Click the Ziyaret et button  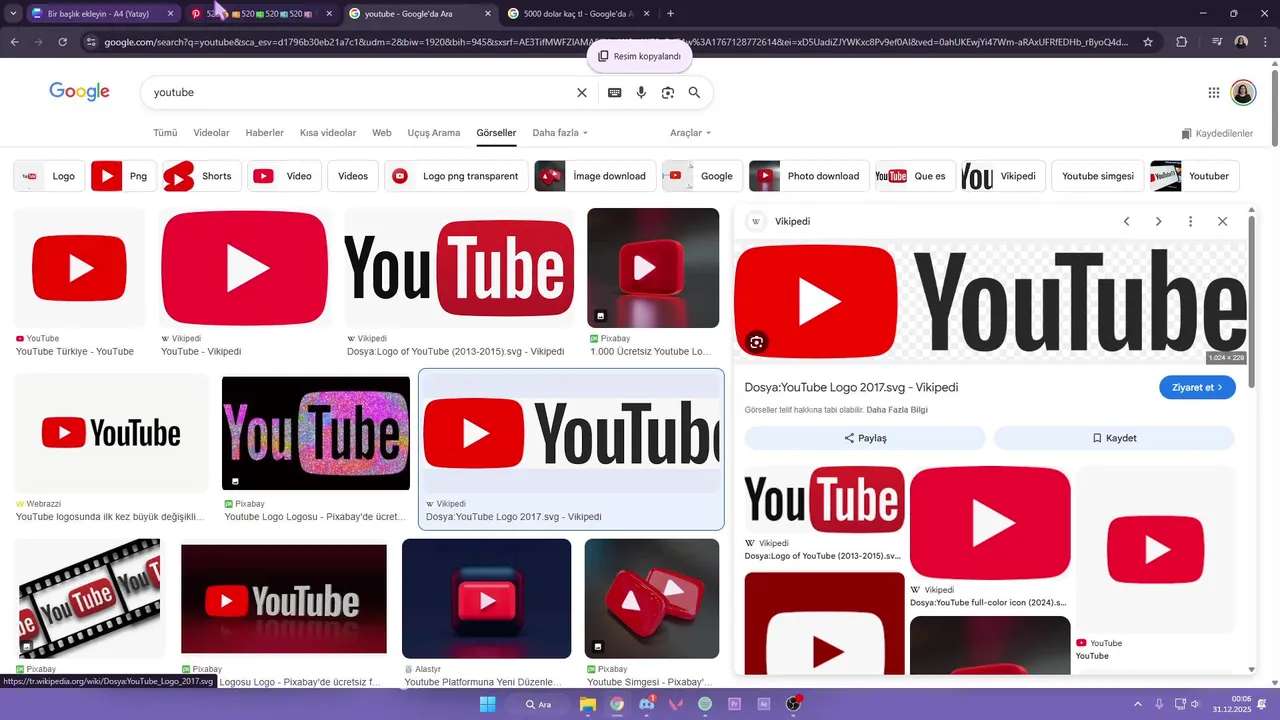pyautogui.click(x=1197, y=387)
